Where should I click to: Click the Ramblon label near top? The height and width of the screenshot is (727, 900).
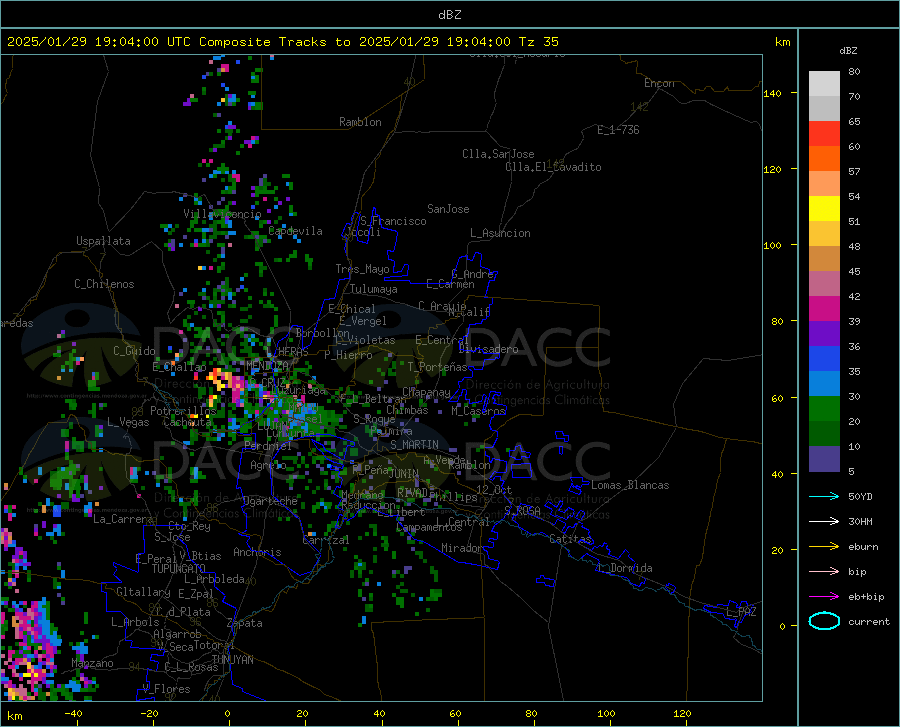click(x=360, y=122)
